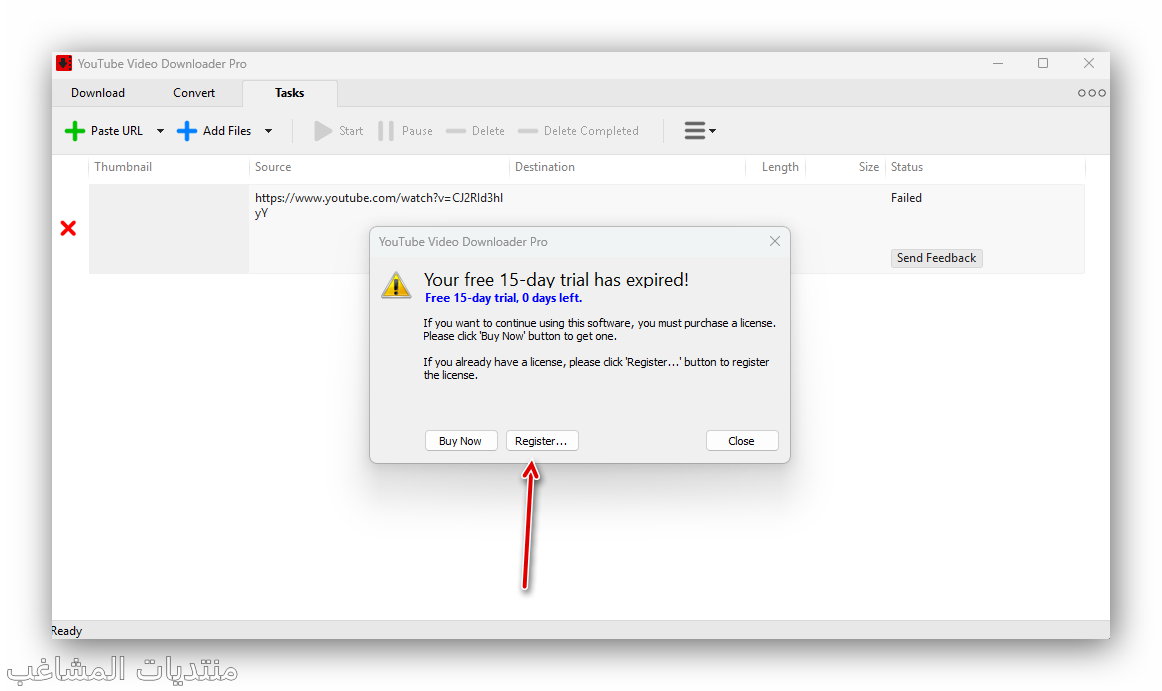
Task: Open the three-circles options menu
Action: (1092, 93)
